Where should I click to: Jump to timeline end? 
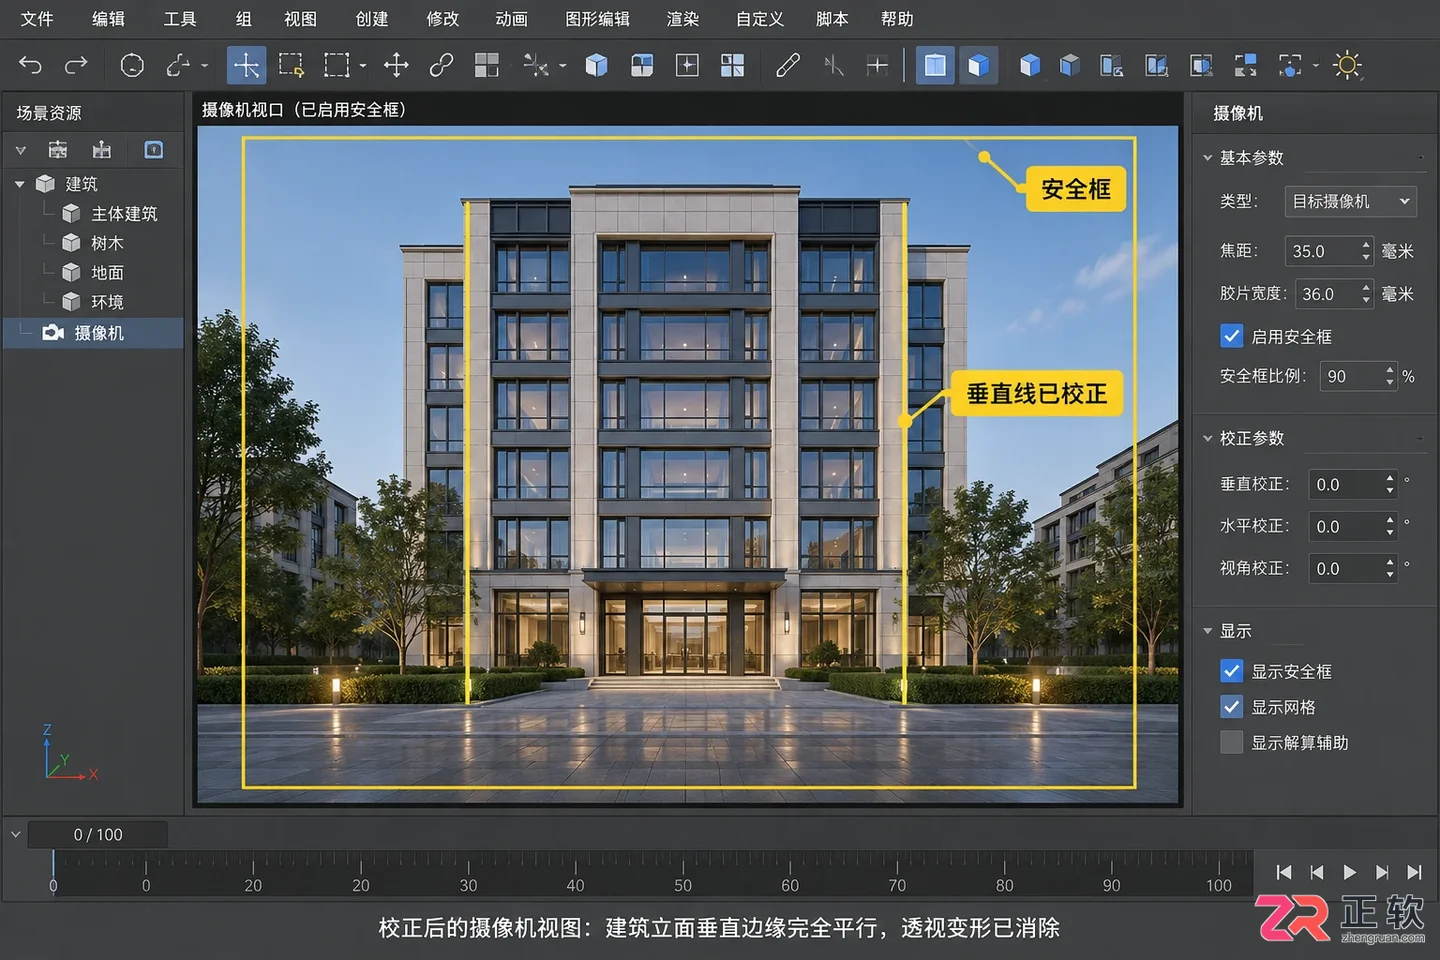pyautogui.click(x=1414, y=872)
